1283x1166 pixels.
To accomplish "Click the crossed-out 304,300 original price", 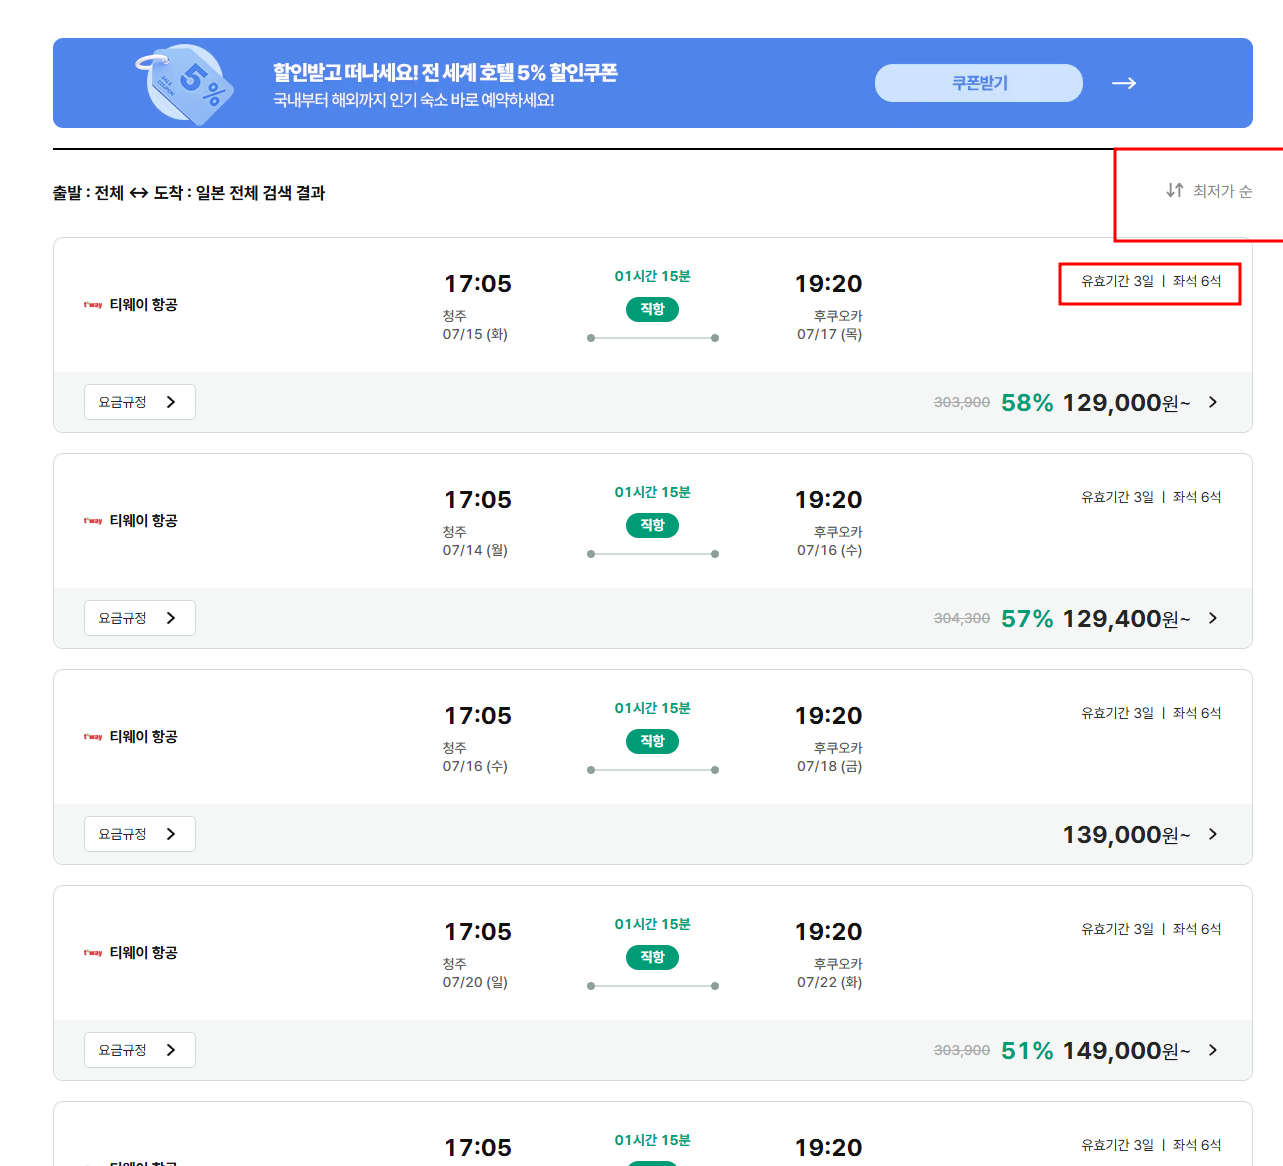I will pos(962,619).
